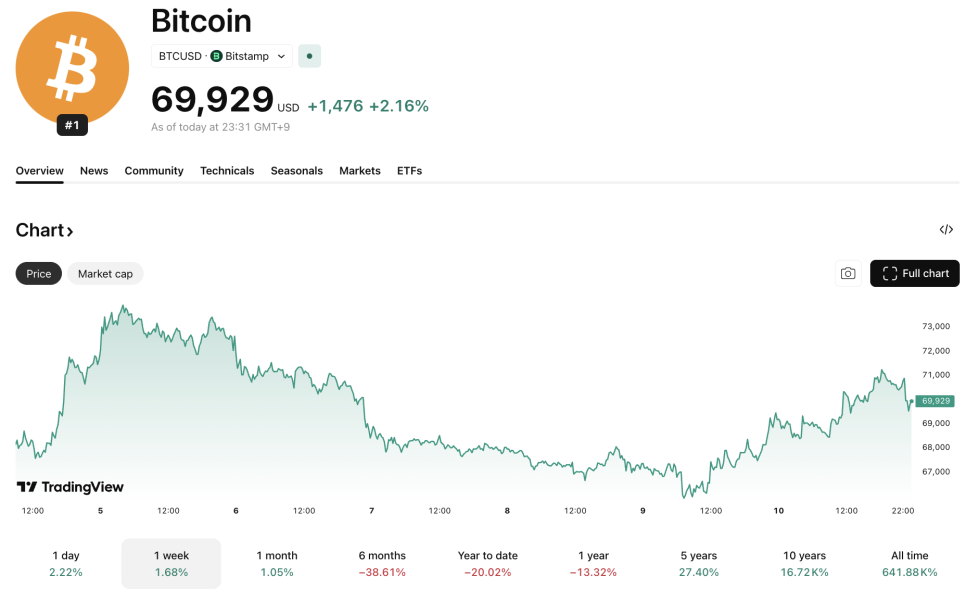Click the #1 rank badge
This screenshot has height=602, width=966.
72,125
